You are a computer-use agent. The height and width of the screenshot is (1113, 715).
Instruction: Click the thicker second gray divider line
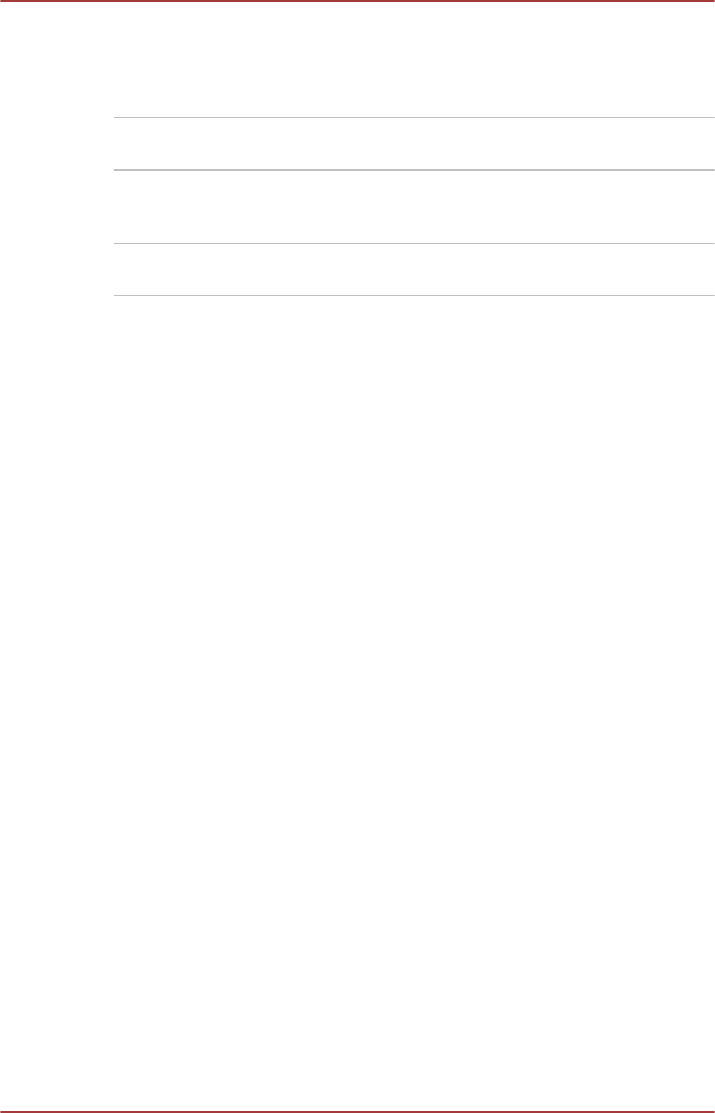coord(414,170)
